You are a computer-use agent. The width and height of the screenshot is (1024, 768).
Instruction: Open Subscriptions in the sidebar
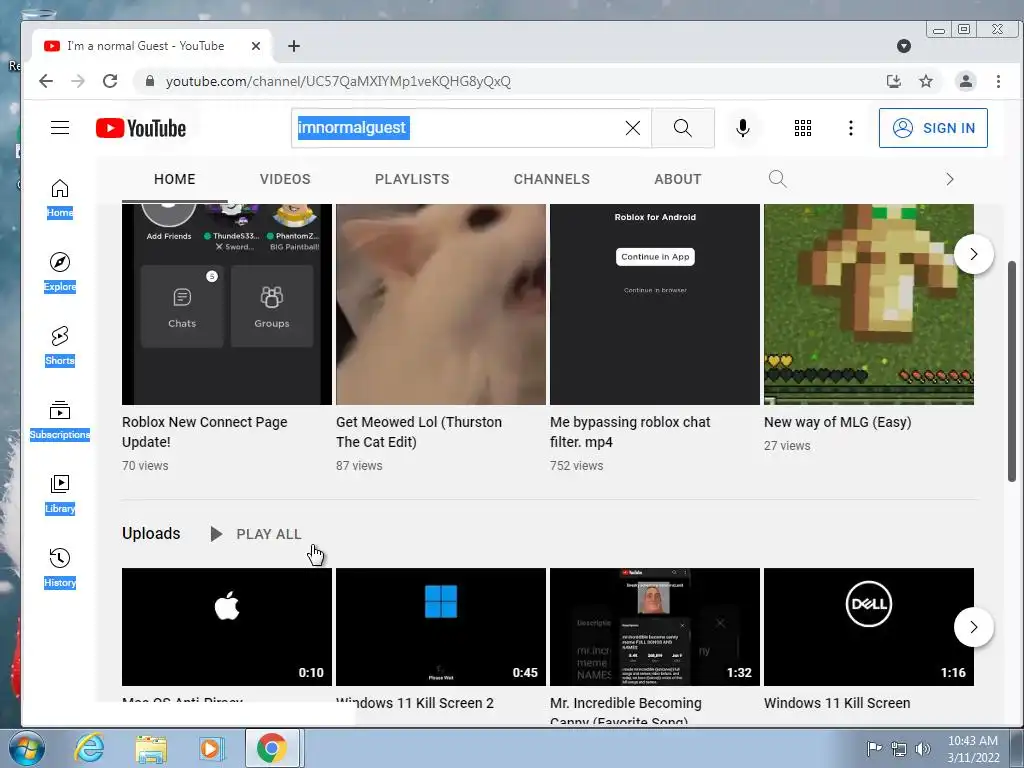[x=60, y=420]
